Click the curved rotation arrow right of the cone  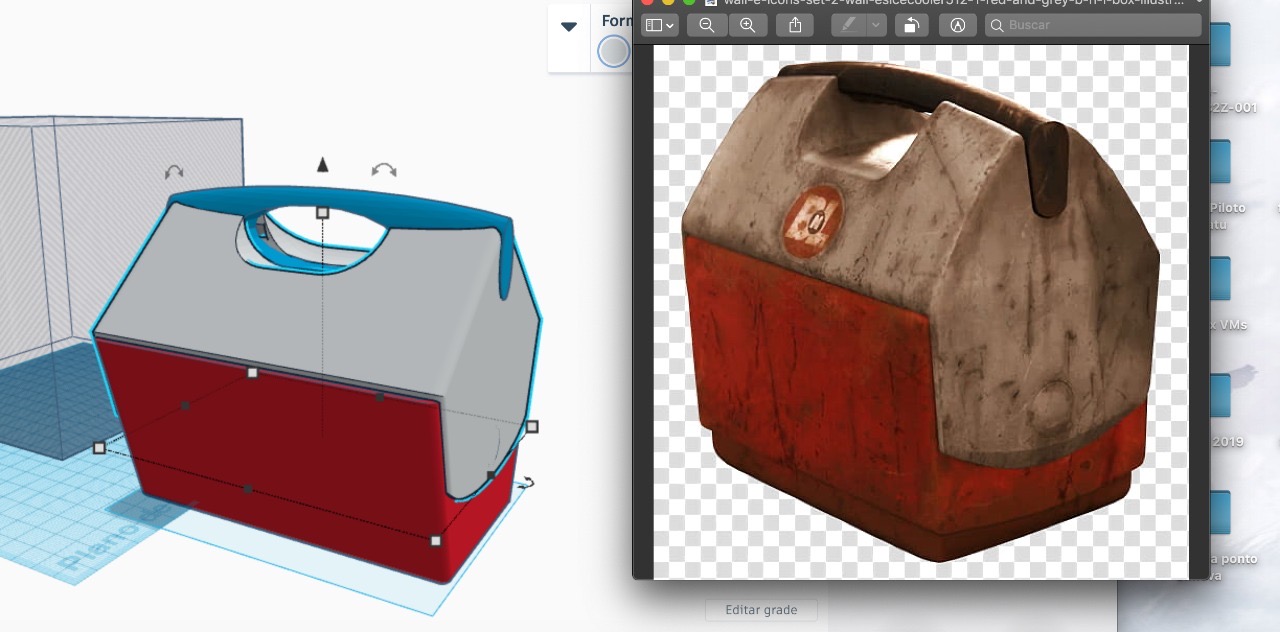(x=384, y=170)
